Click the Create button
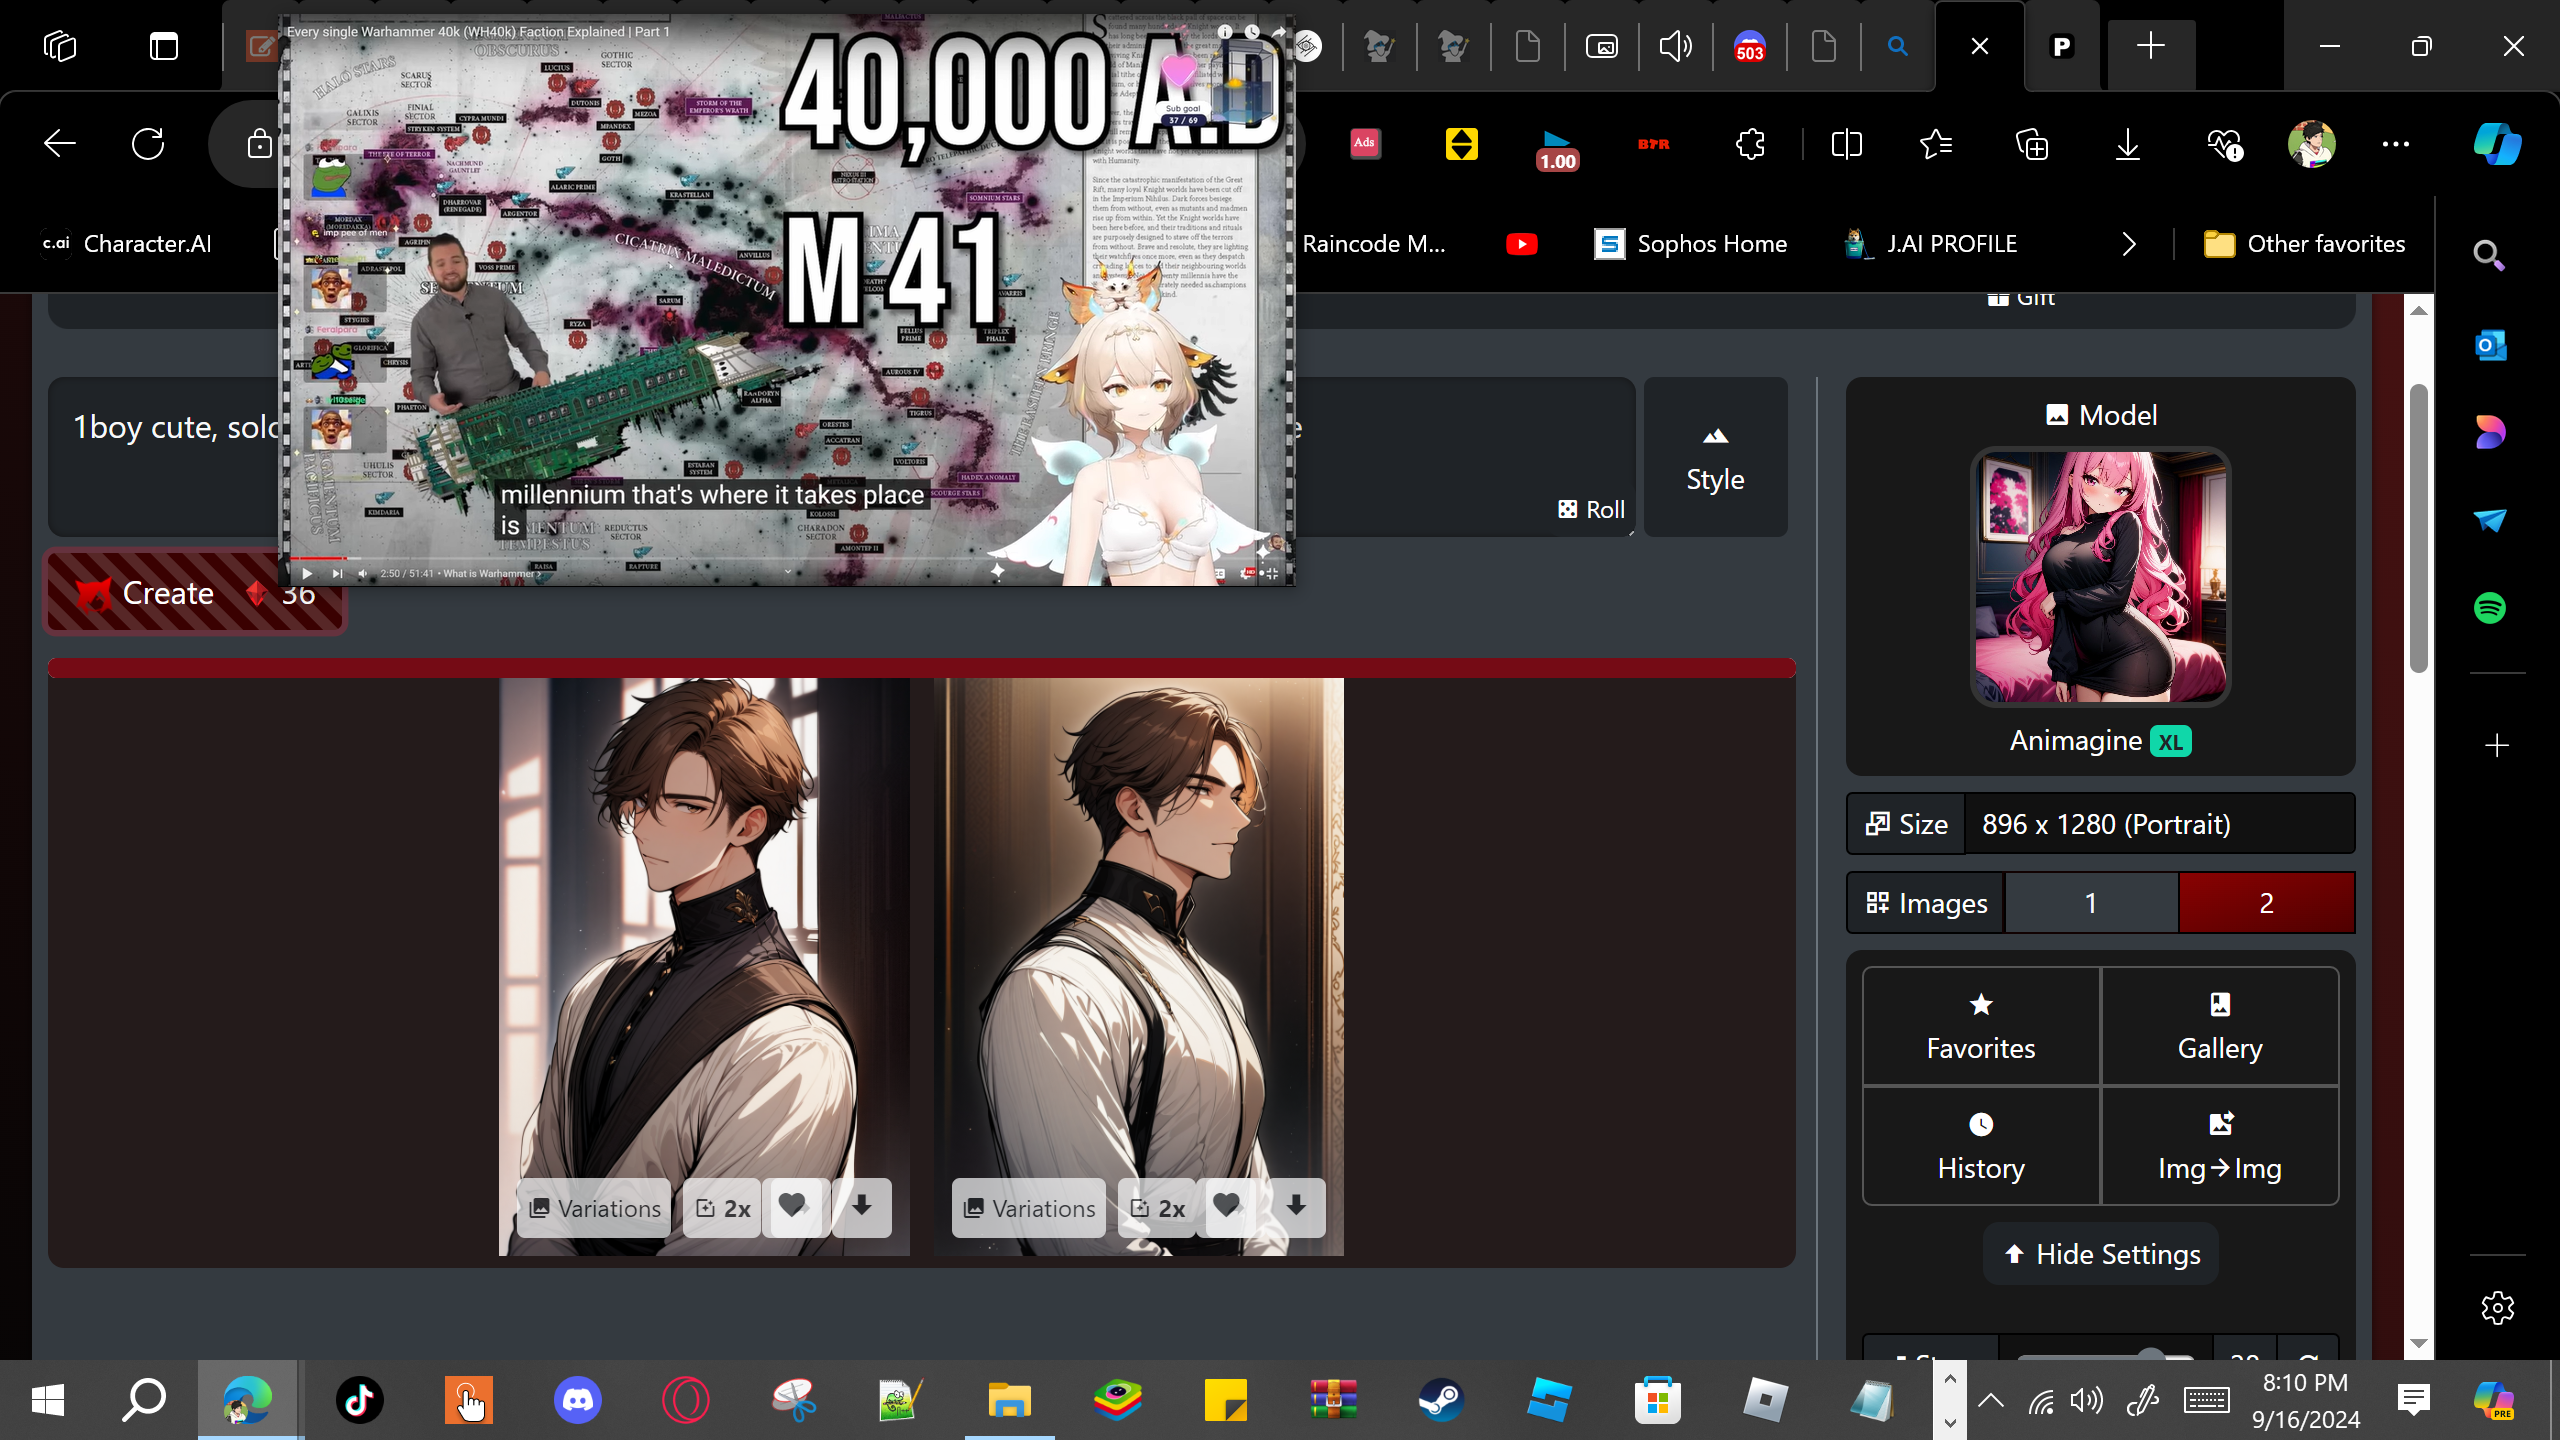 click(x=195, y=593)
